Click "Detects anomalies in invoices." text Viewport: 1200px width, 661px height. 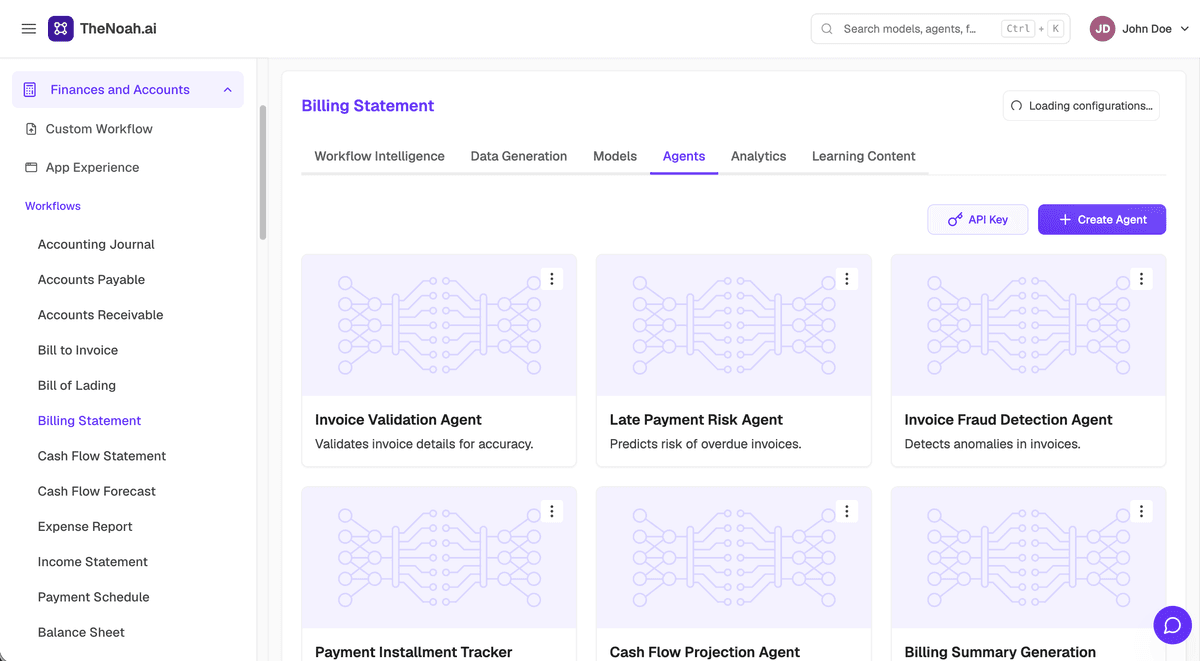pyautogui.click(x=992, y=444)
